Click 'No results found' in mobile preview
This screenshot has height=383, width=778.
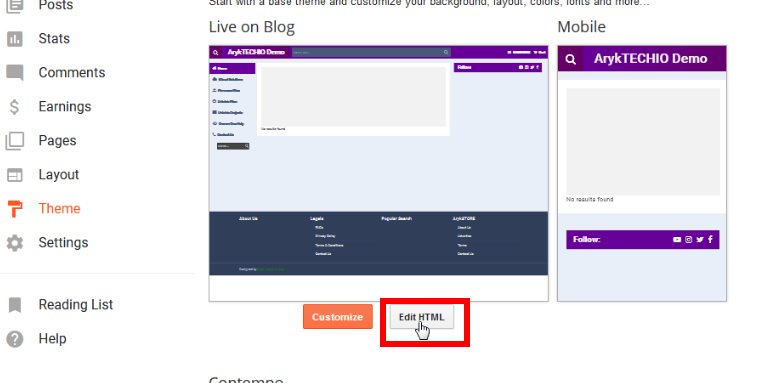589,199
